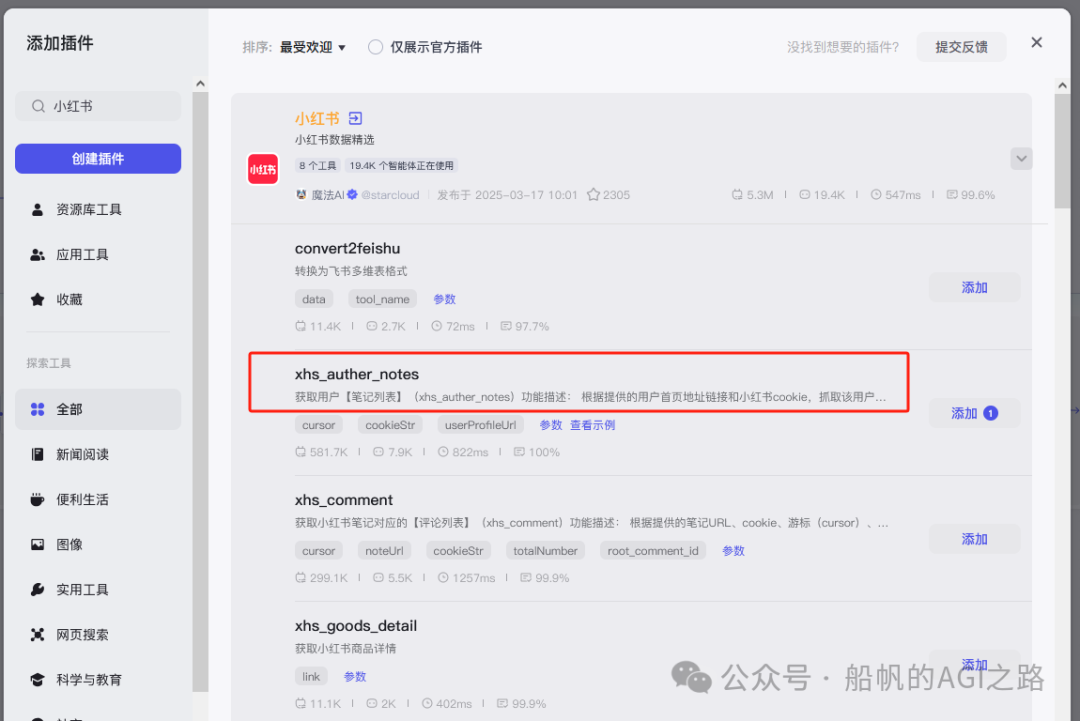Click the xhs_auther_notes tool name
This screenshot has width=1080, height=721.
[357, 374]
